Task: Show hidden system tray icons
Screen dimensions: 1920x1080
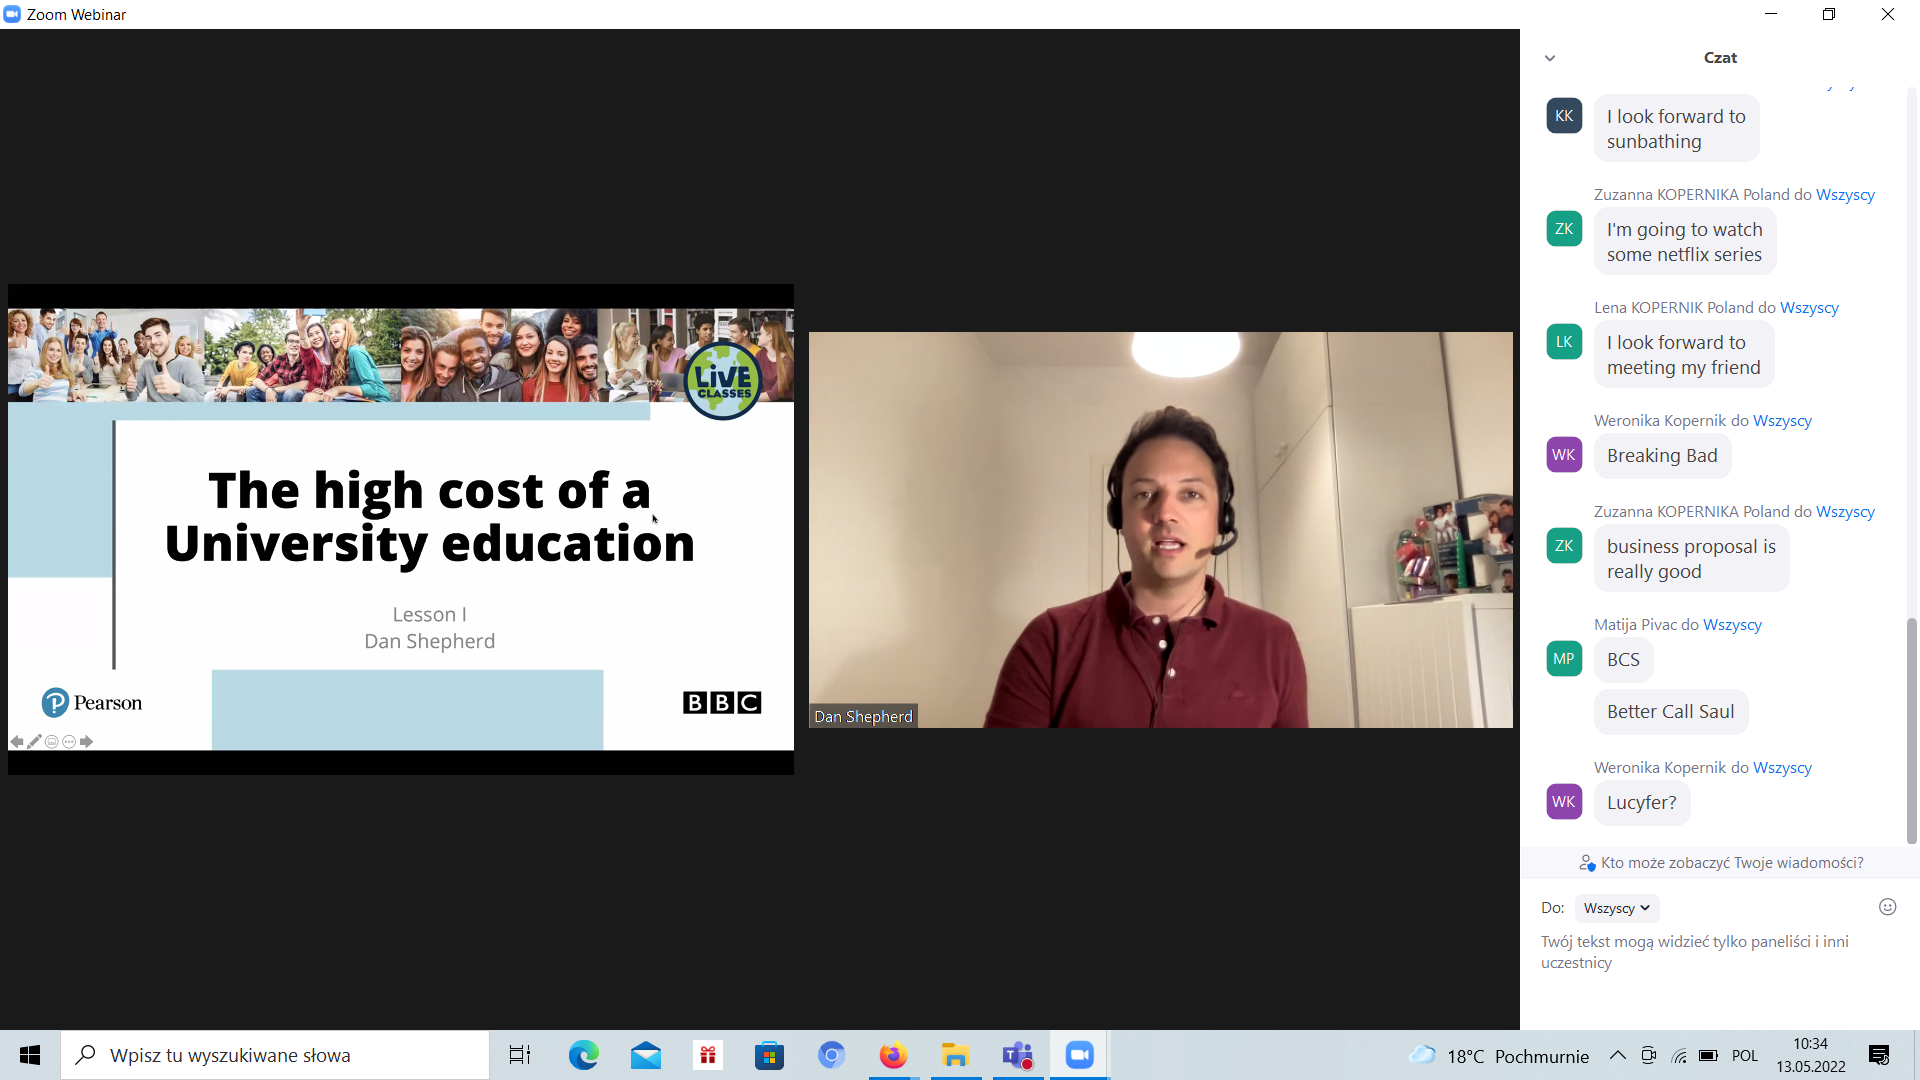Action: point(1617,1055)
